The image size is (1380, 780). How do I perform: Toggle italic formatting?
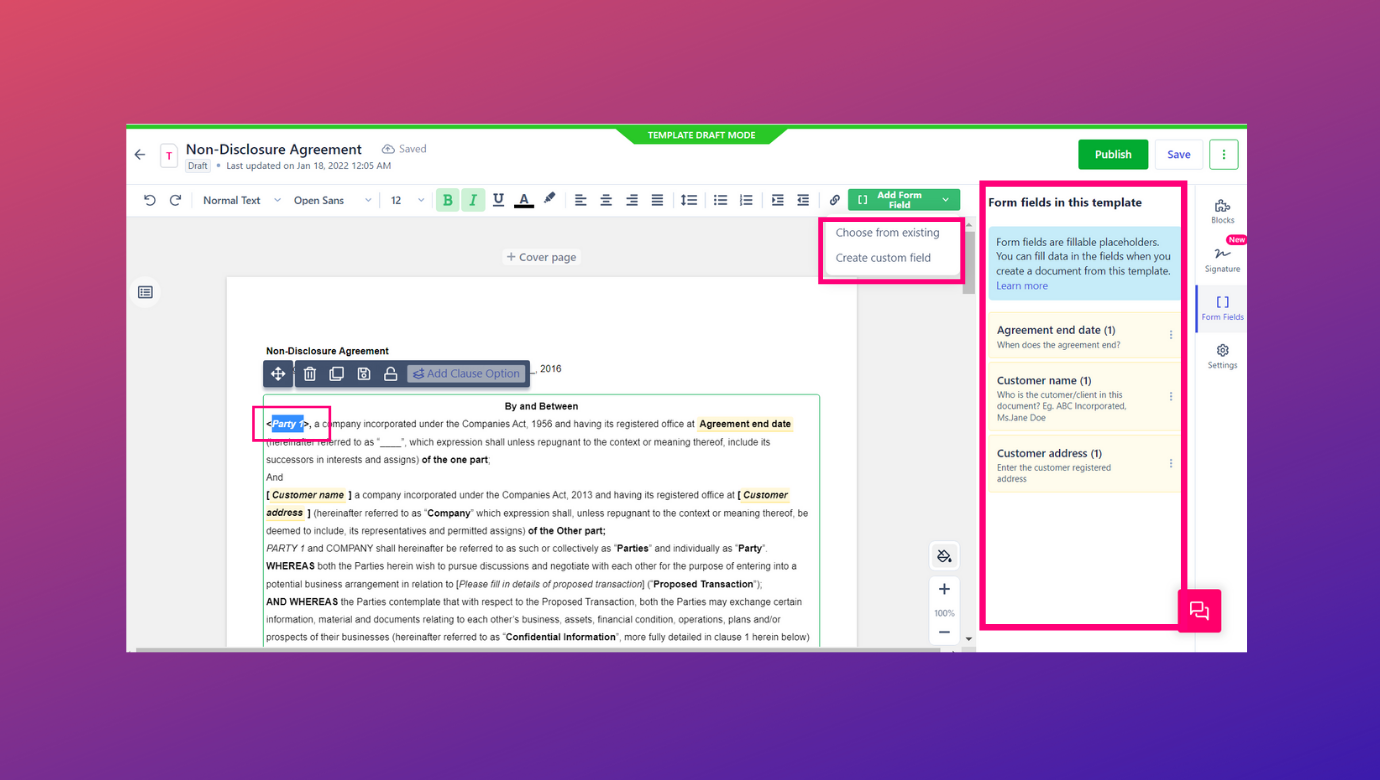[x=473, y=200]
